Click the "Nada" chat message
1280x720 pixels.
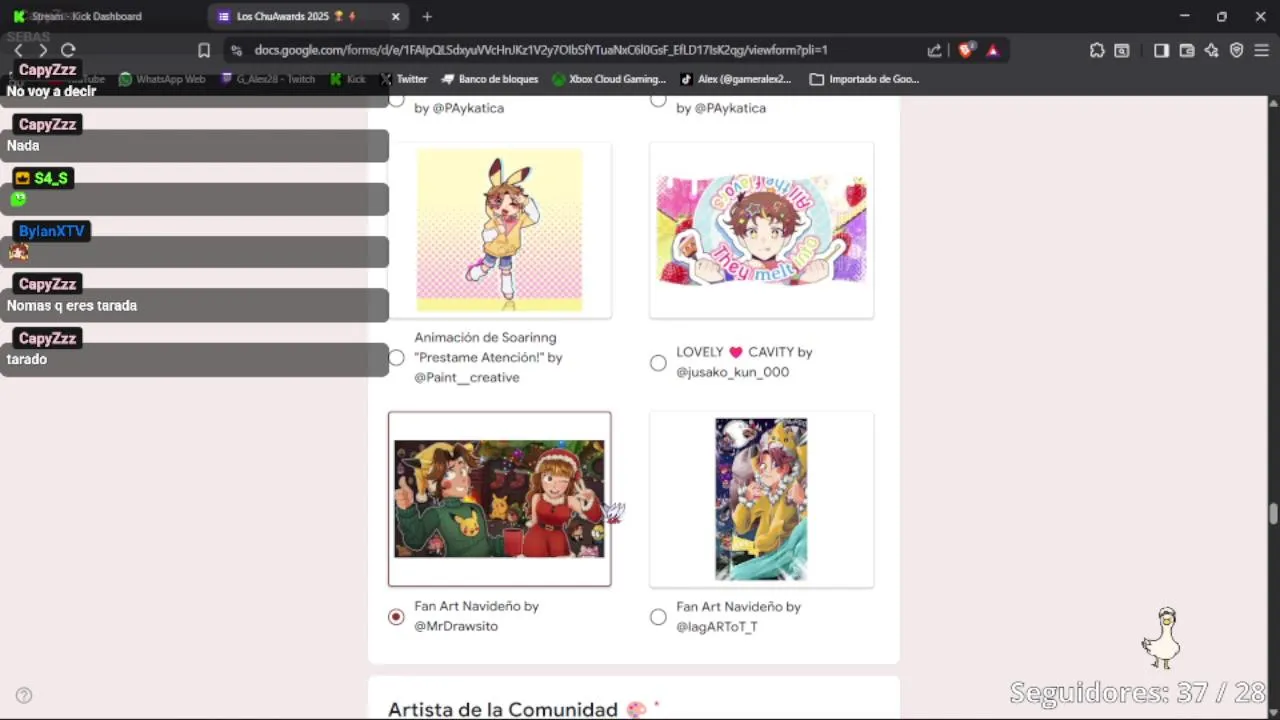pyautogui.click(x=23, y=146)
